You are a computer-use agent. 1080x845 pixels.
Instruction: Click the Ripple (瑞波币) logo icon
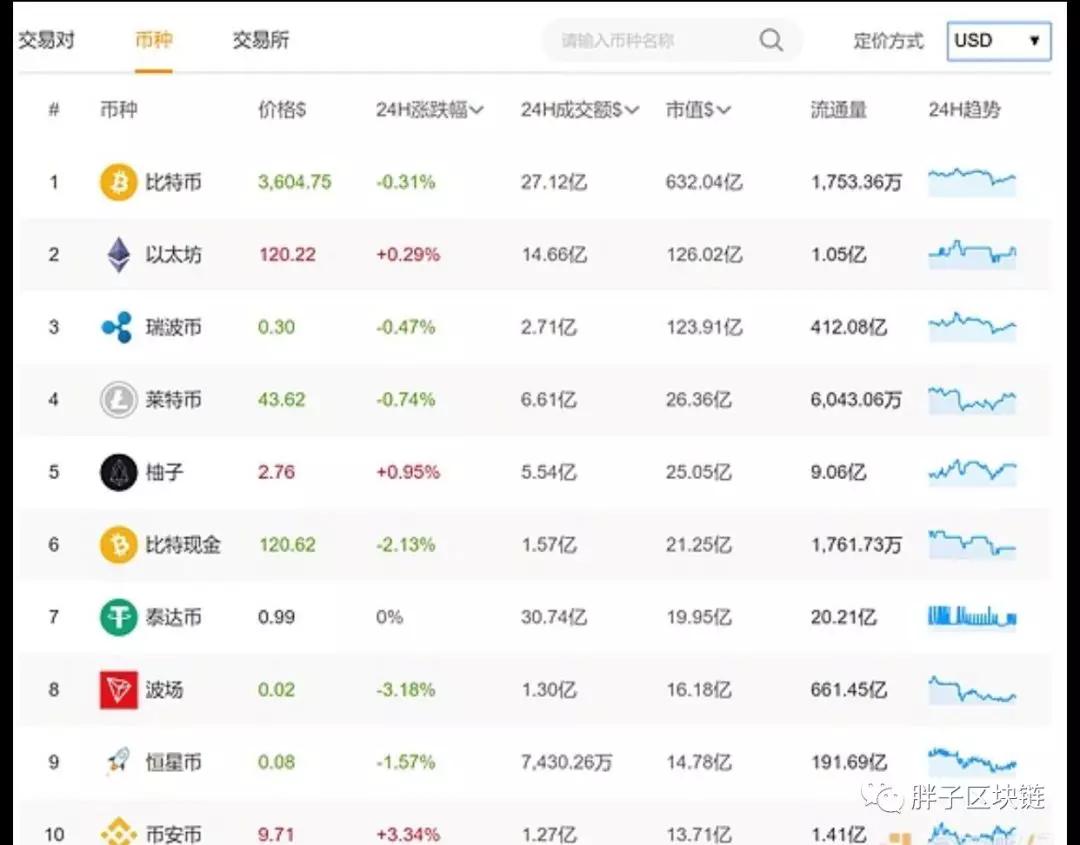[x=117, y=327]
